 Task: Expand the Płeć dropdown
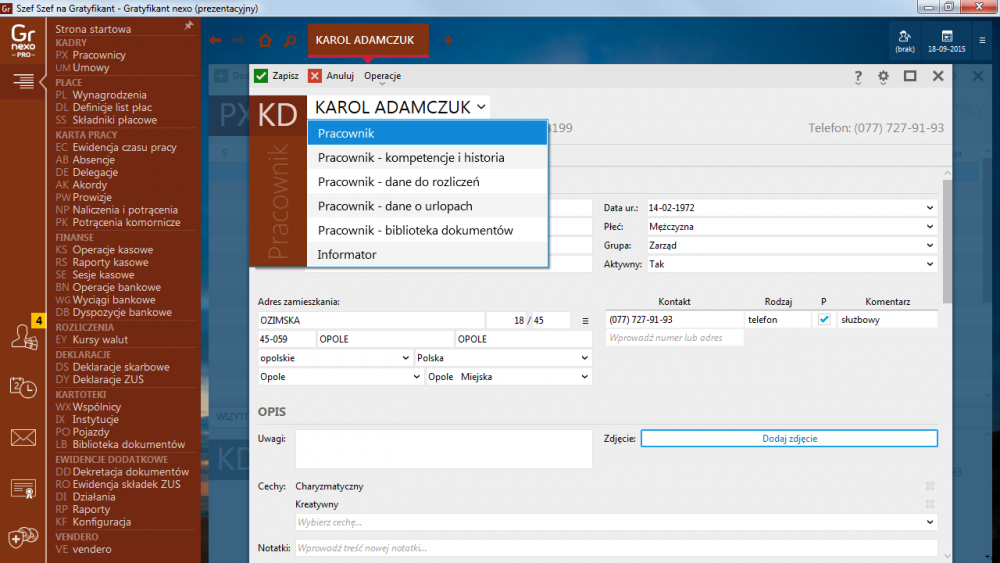930,227
